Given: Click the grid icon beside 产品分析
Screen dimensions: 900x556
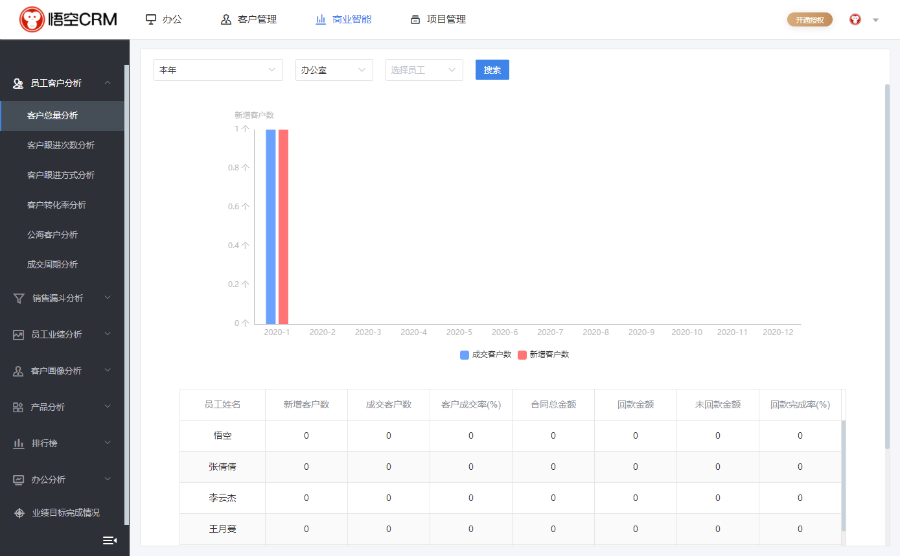Looking at the screenshot, I should point(18,407).
